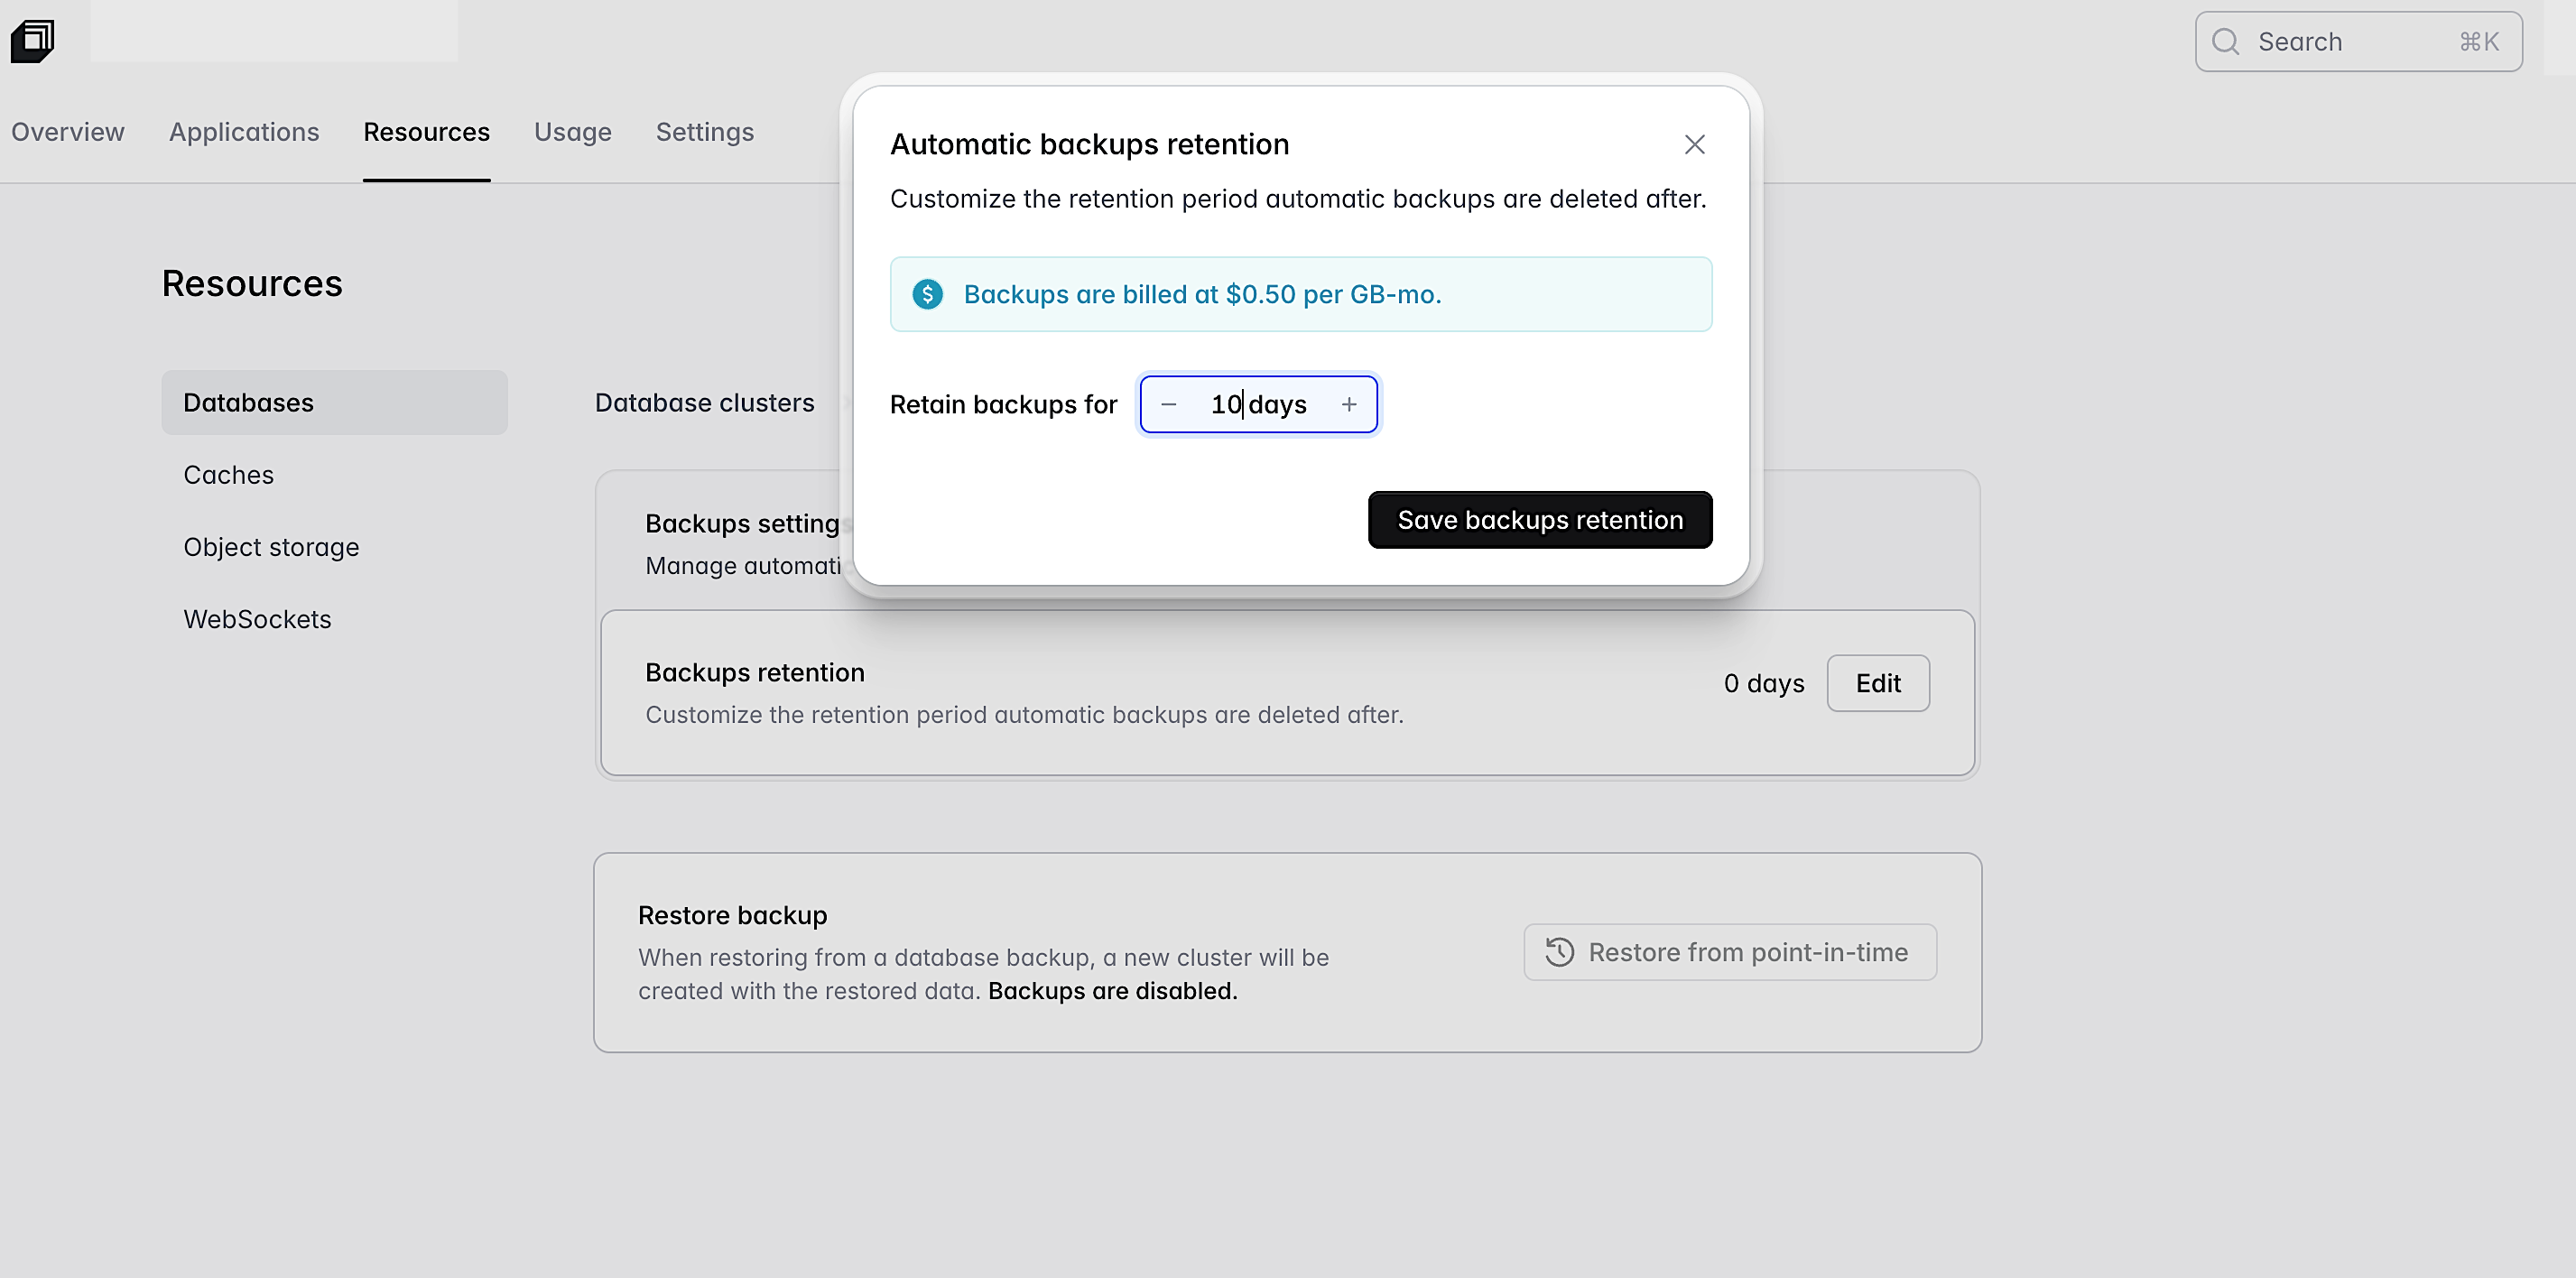Click the stacked-squares app logo

coord(32,41)
